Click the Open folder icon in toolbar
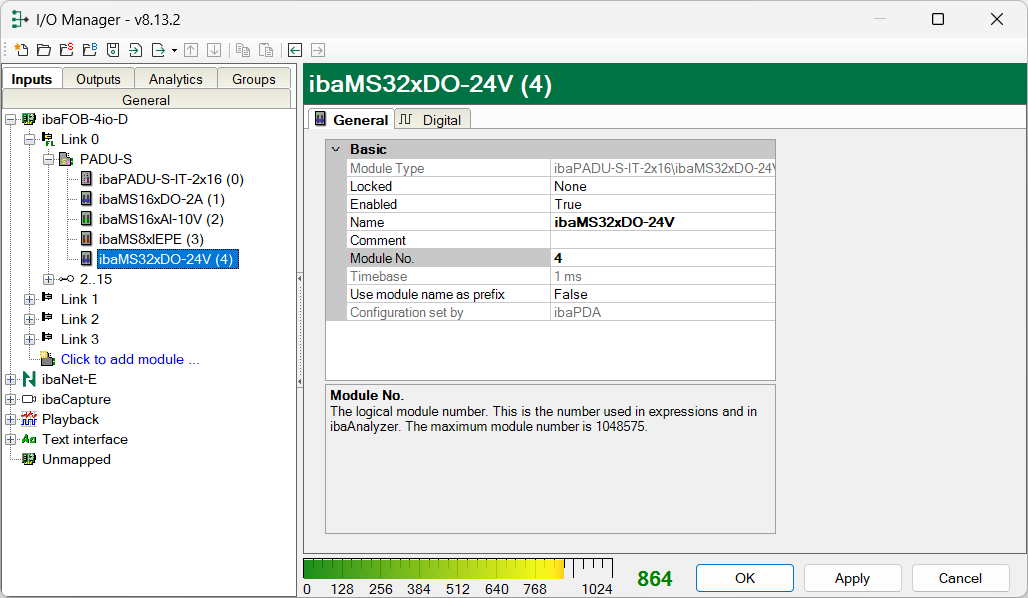This screenshot has height=598, width=1028. coord(43,50)
